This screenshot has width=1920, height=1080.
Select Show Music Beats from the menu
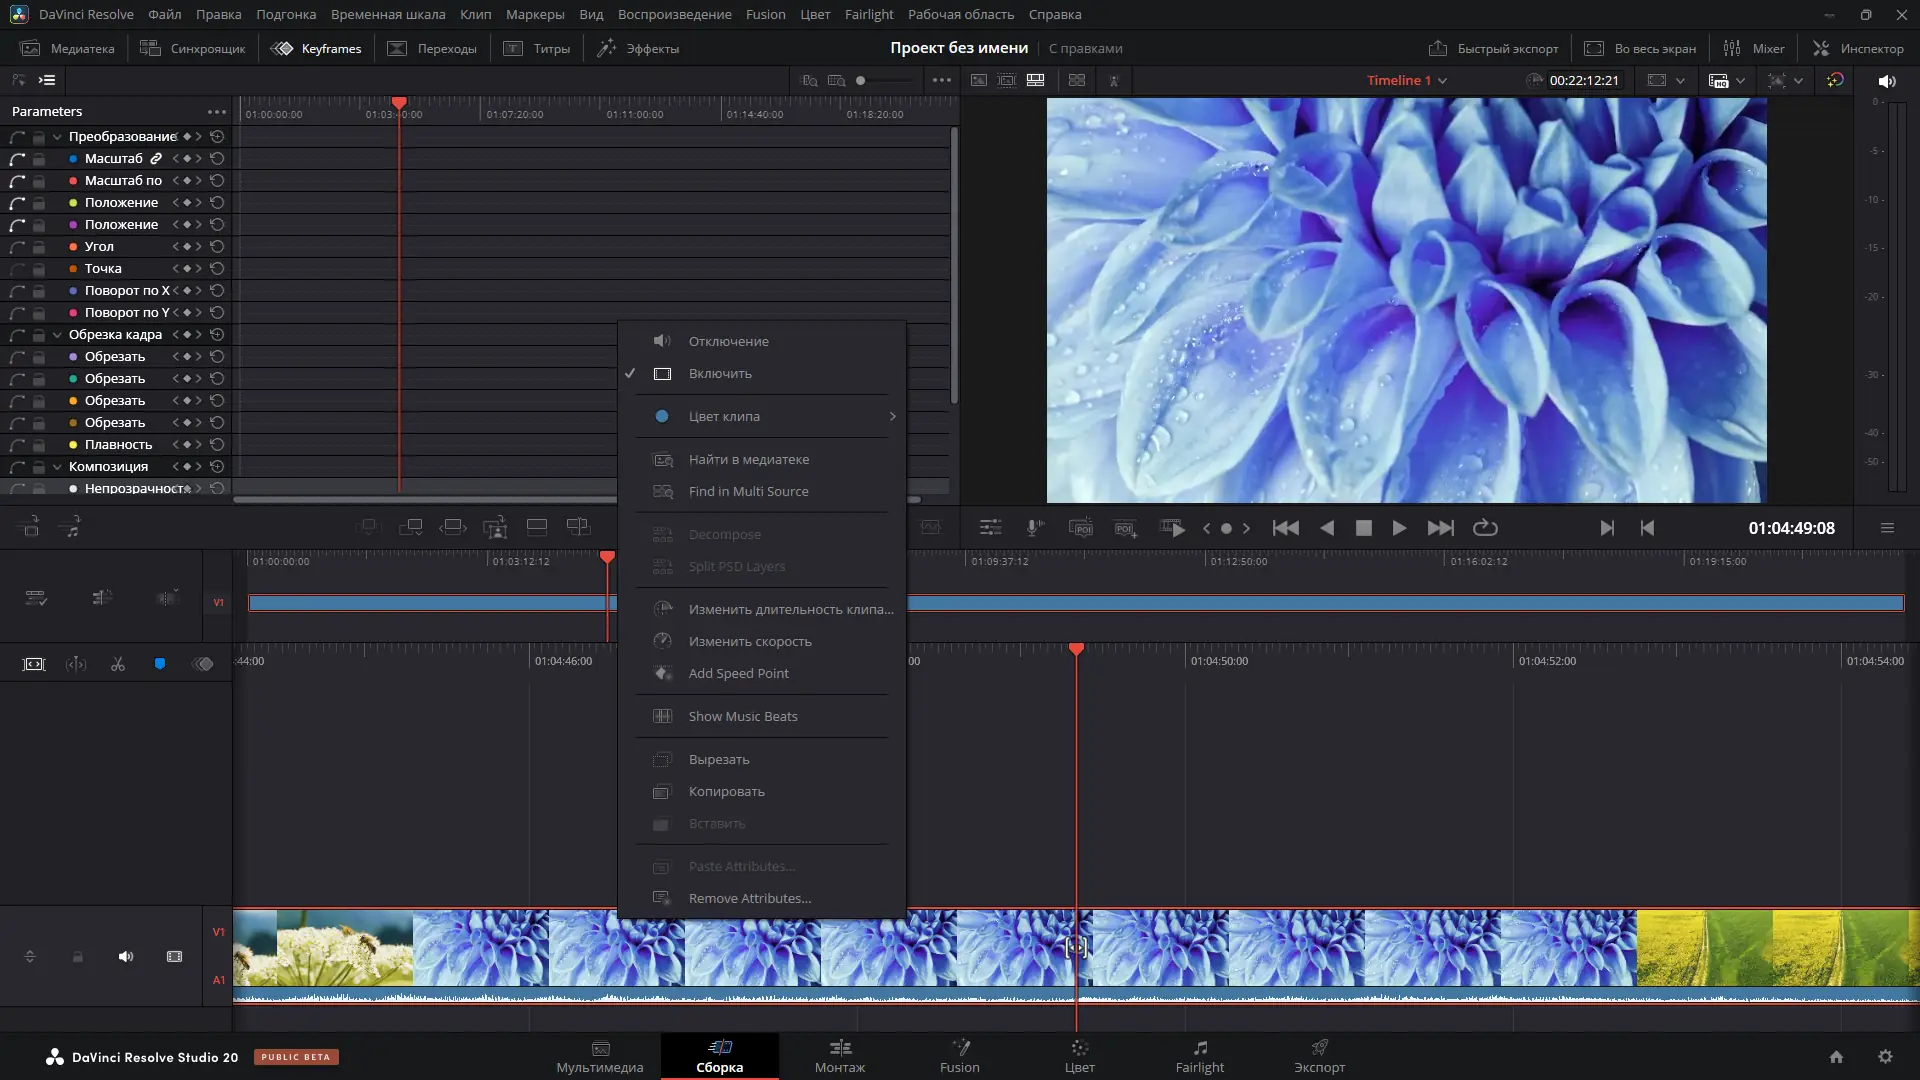coord(742,716)
